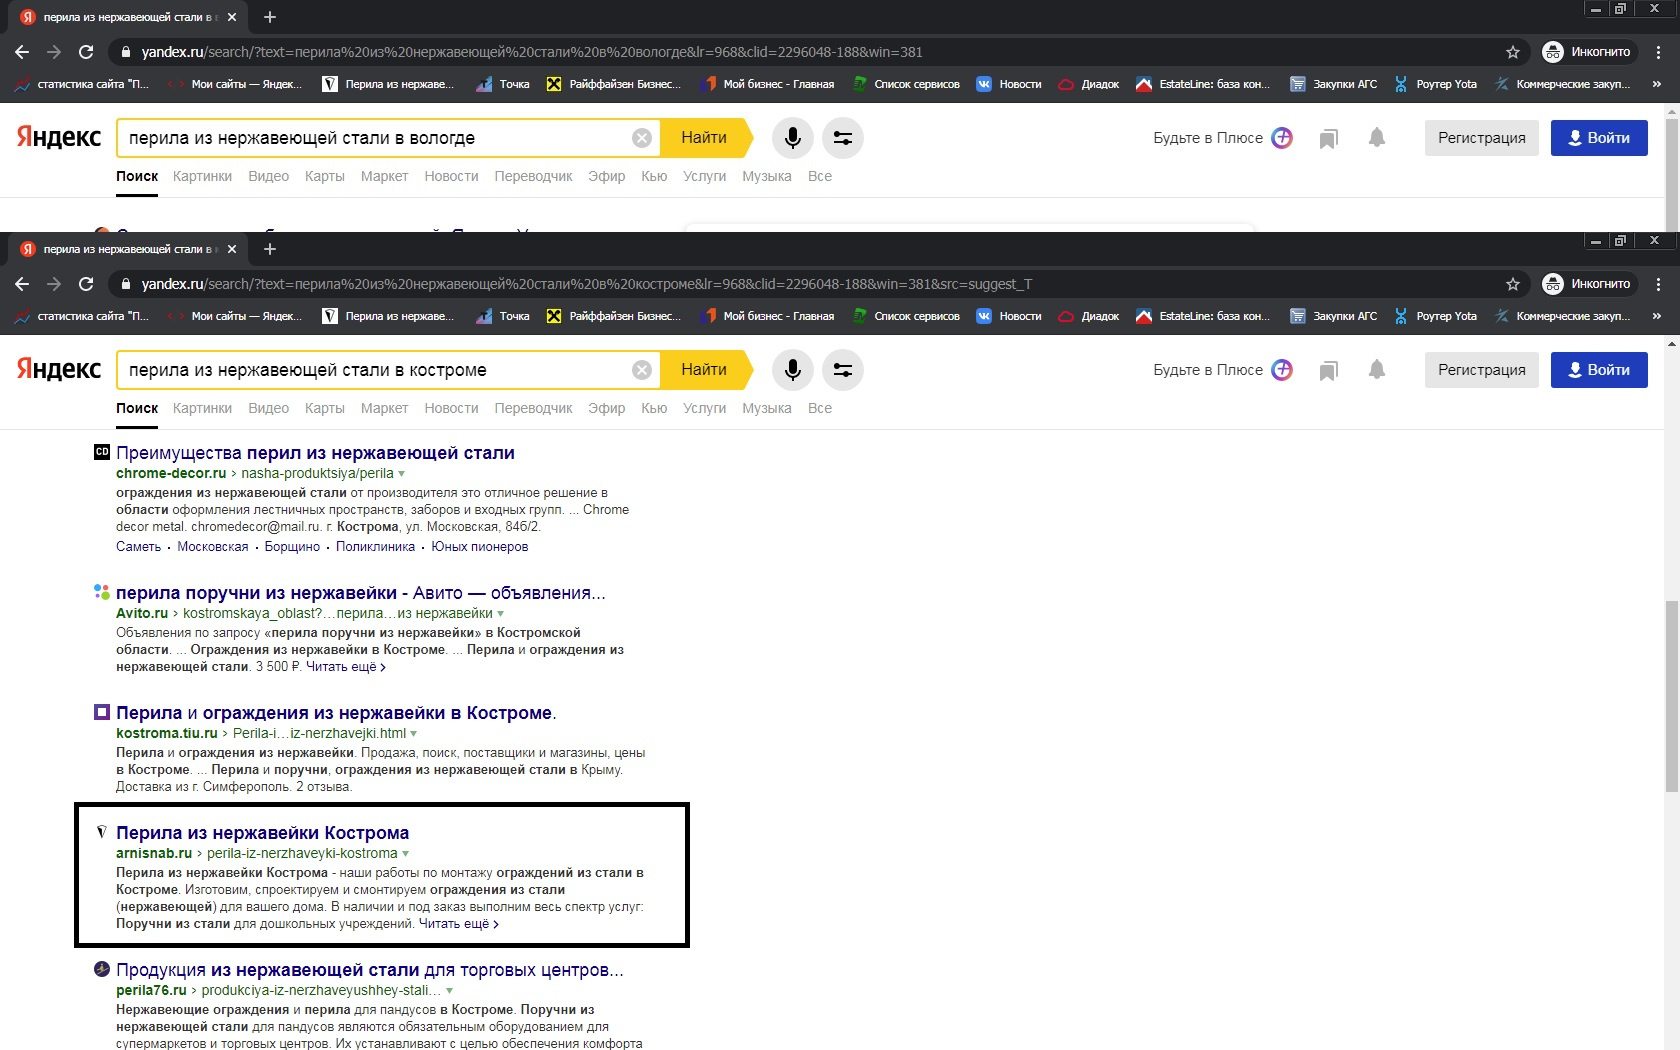Open a new tab in Vologda window

pos(270,17)
